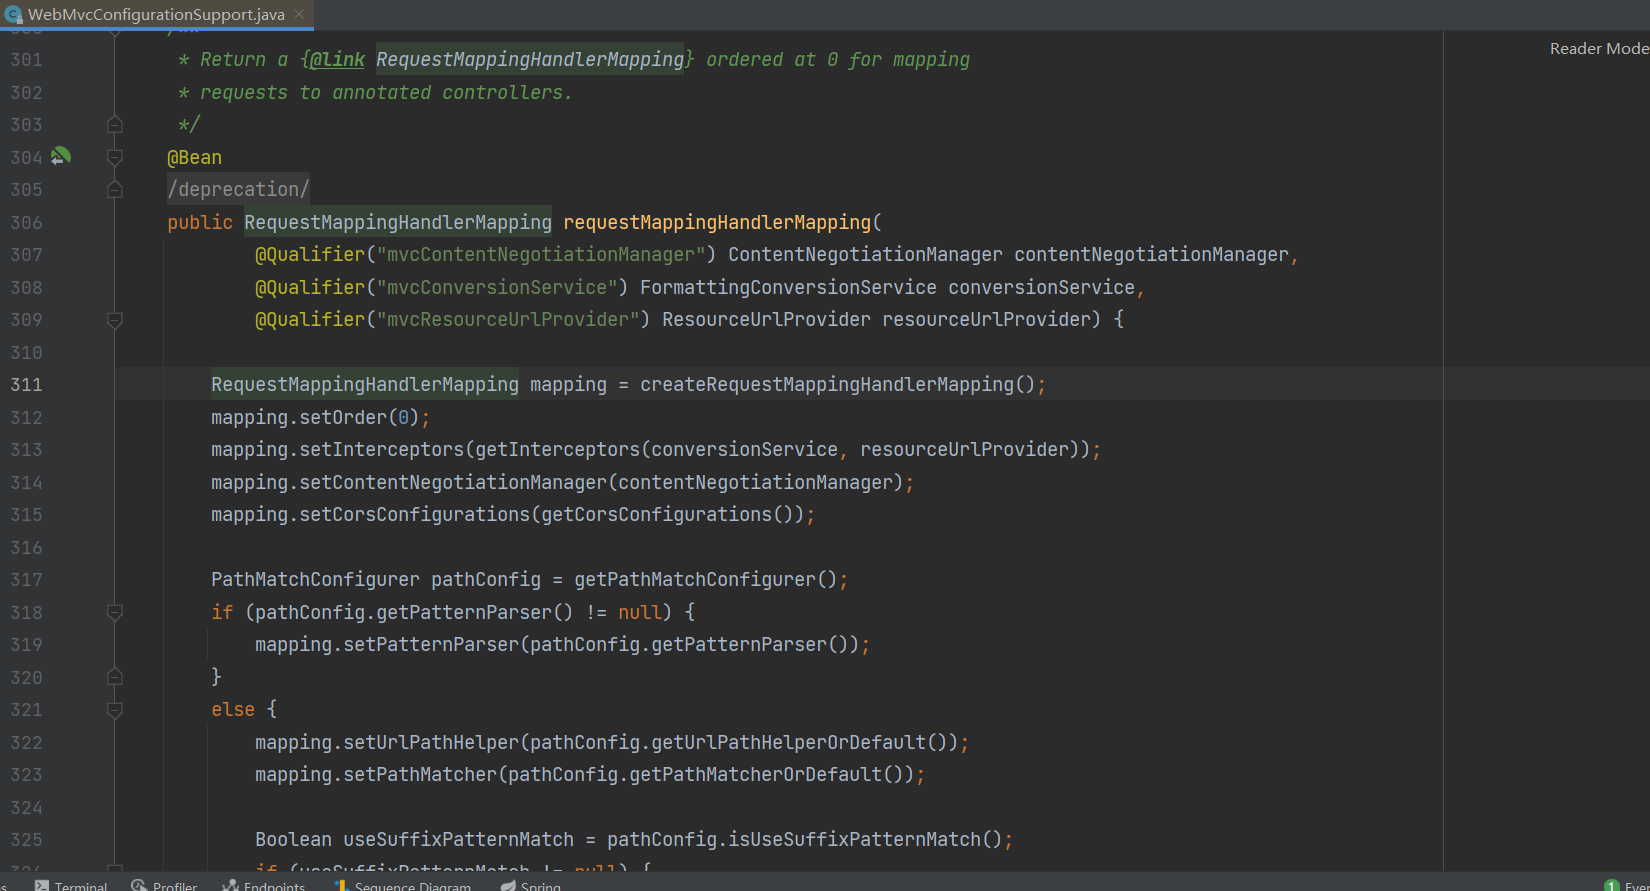1650x891 pixels.
Task: Open the Terminal tool window
Action: coord(71,886)
